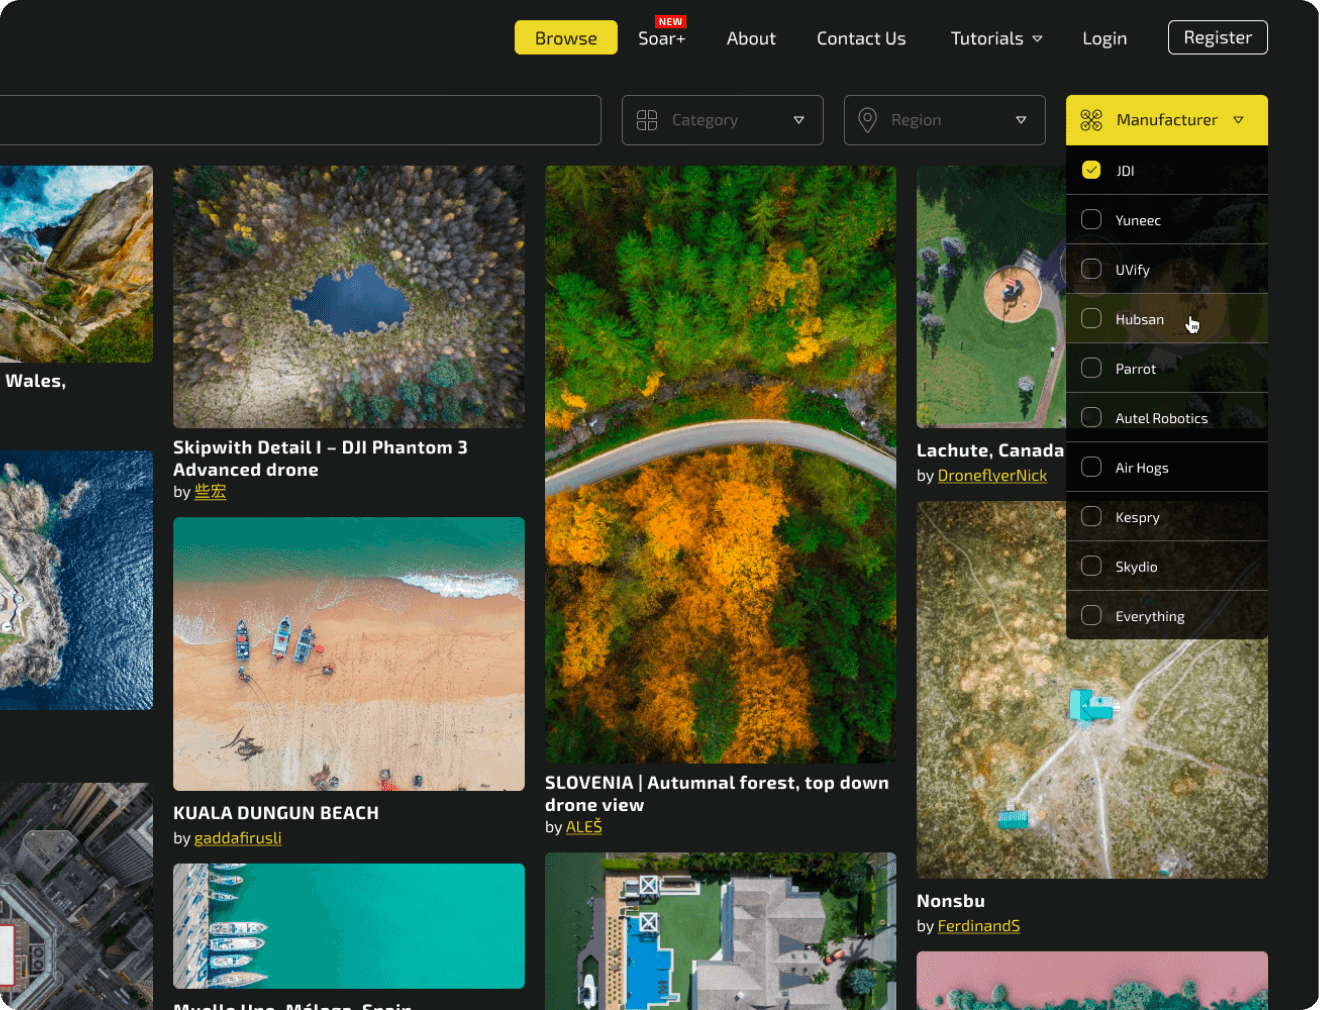Uncheck the JDI manufacturer checkbox

click(1092, 170)
